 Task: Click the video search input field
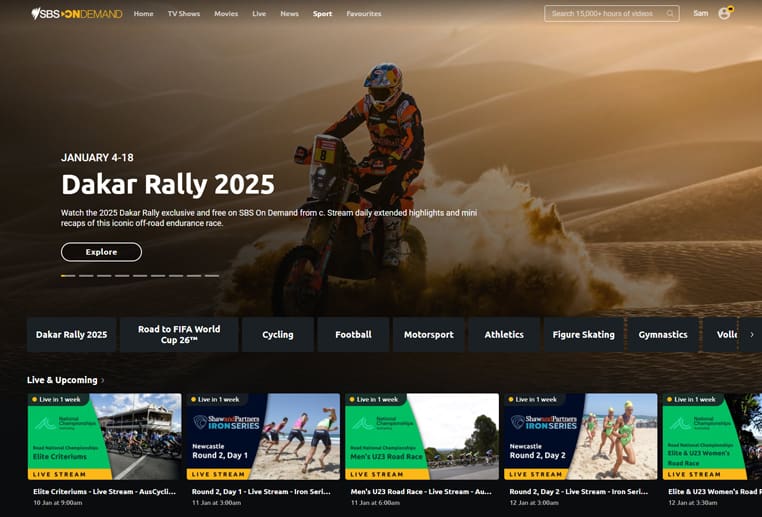click(x=611, y=14)
